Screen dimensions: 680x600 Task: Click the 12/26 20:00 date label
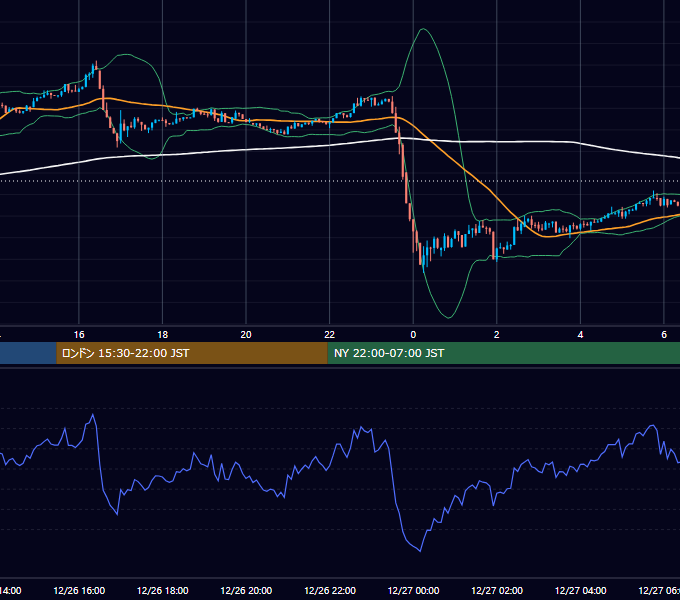click(246, 591)
